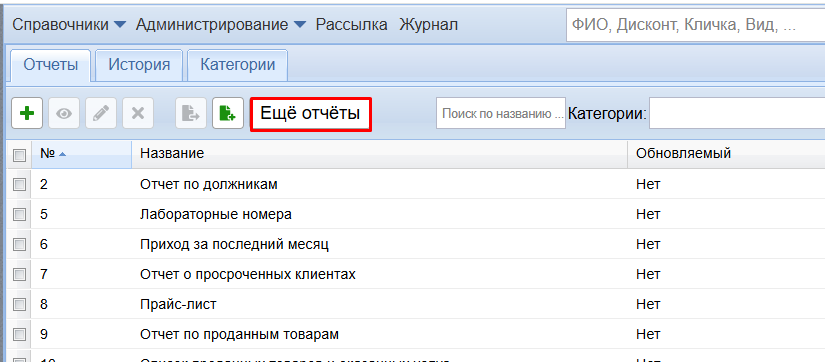Click the X delete report icon
The image size is (825, 362).
pyautogui.click(x=138, y=113)
